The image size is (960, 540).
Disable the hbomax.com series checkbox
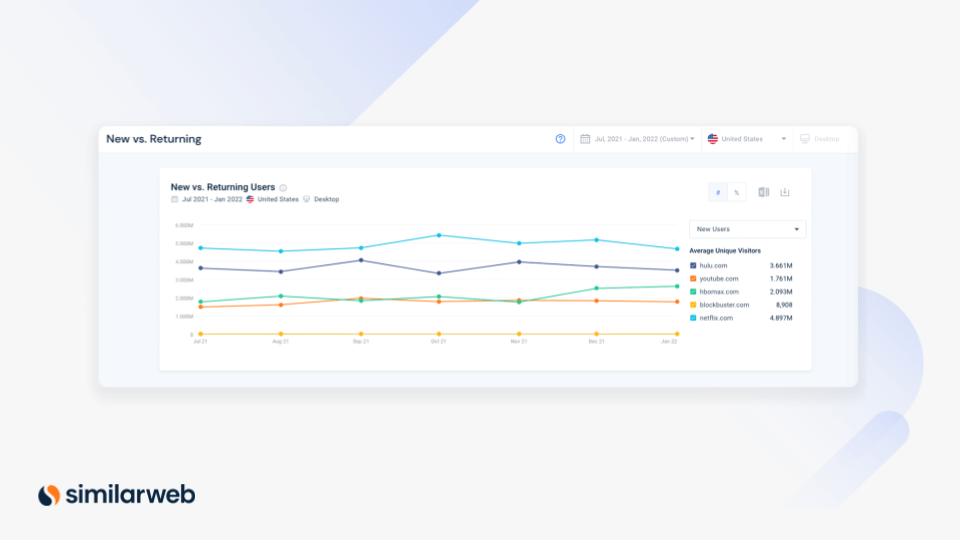694,291
